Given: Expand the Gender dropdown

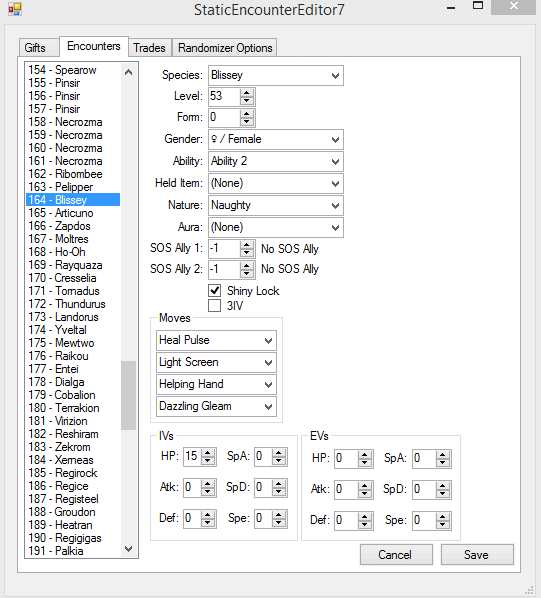Looking at the screenshot, I should tap(276, 139).
